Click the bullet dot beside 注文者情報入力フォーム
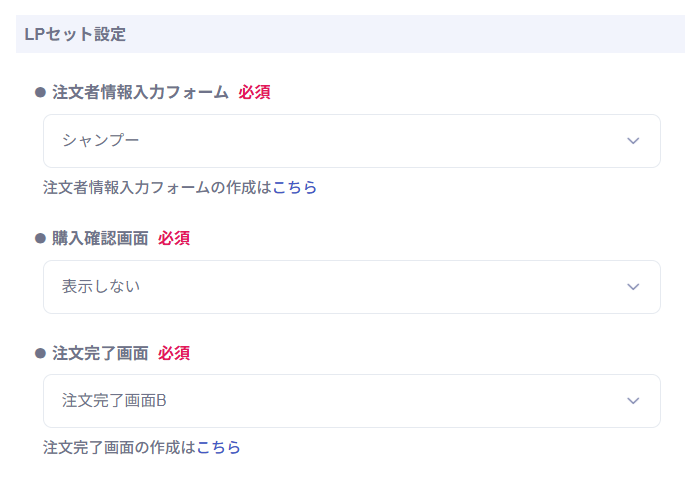Viewport: 685px width, 481px height. 40,92
